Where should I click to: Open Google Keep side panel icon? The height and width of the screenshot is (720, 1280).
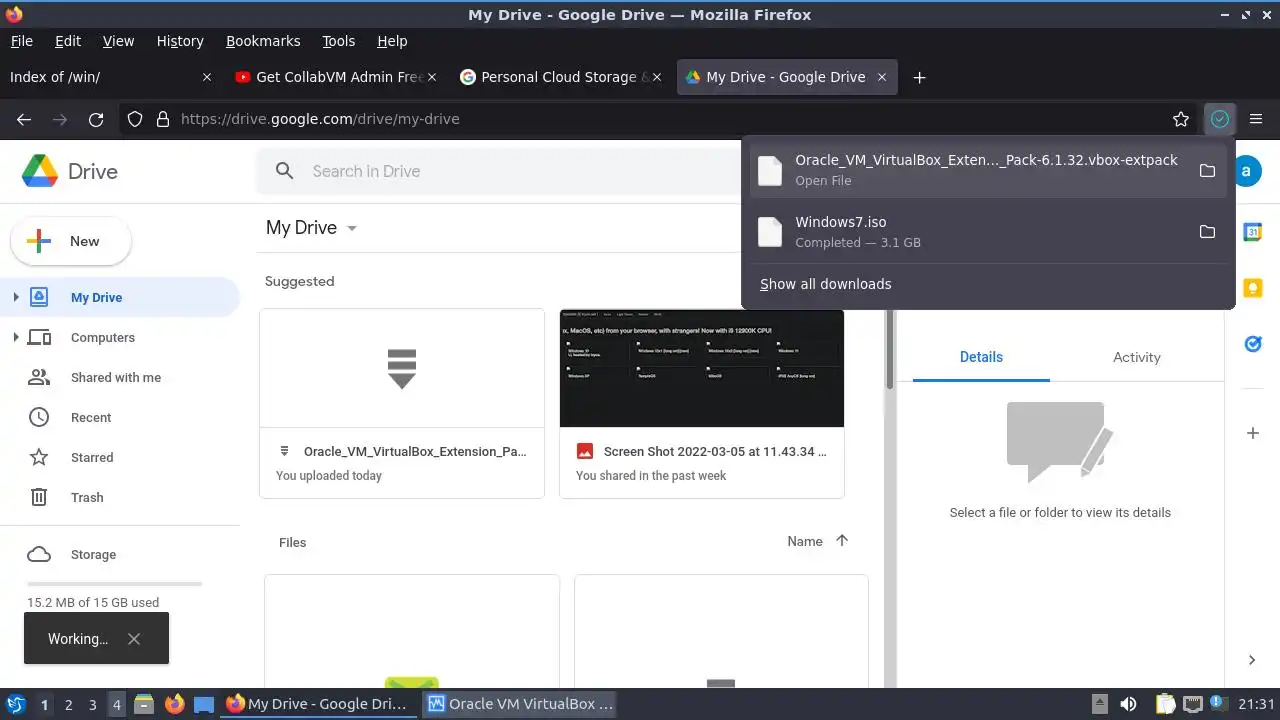click(x=1252, y=288)
